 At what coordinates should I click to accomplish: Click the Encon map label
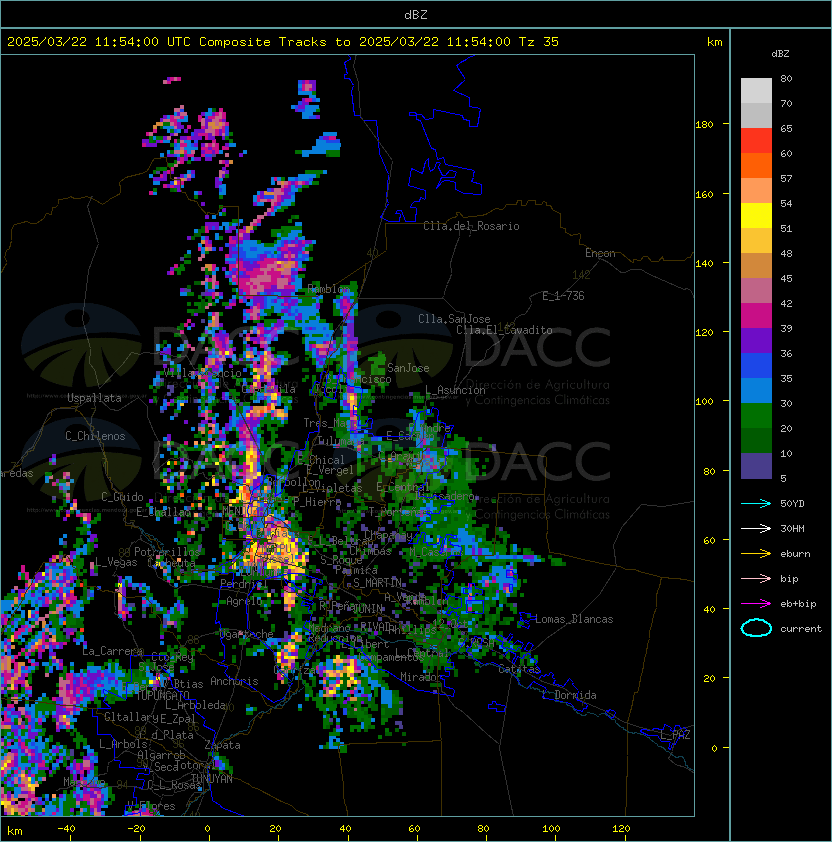pyautogui.click(x=600, y=253)
